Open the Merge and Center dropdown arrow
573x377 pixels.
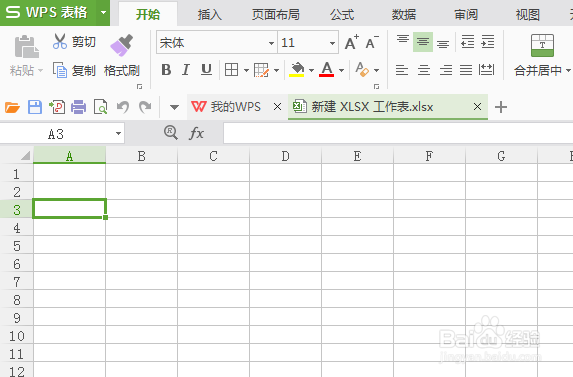pyautogui.click(x=568, y=70)
